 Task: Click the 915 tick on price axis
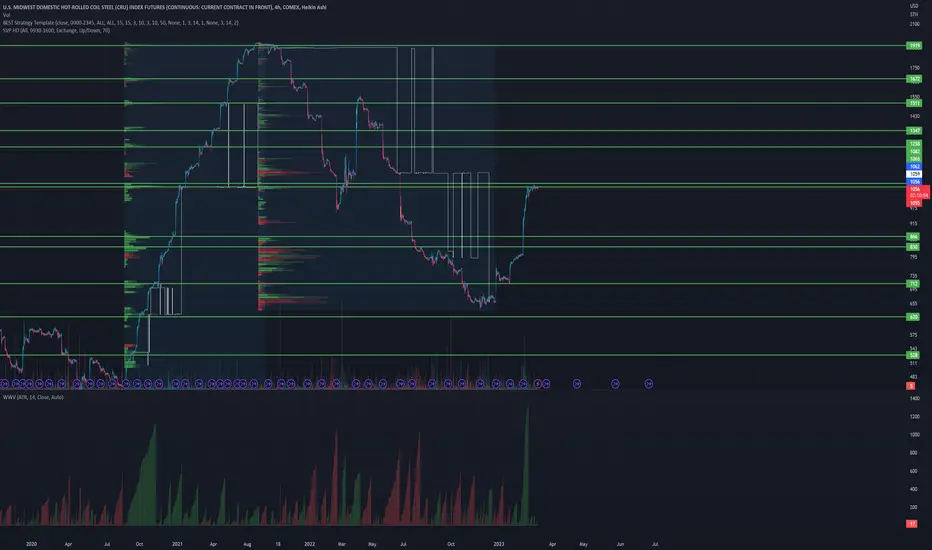(914, 224)
